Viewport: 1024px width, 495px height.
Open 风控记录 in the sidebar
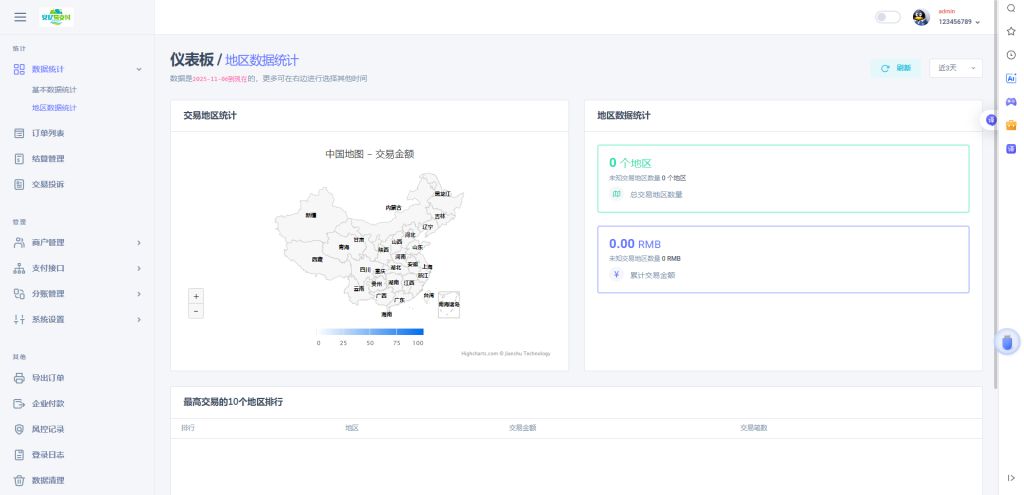click(x=48, y=429)
